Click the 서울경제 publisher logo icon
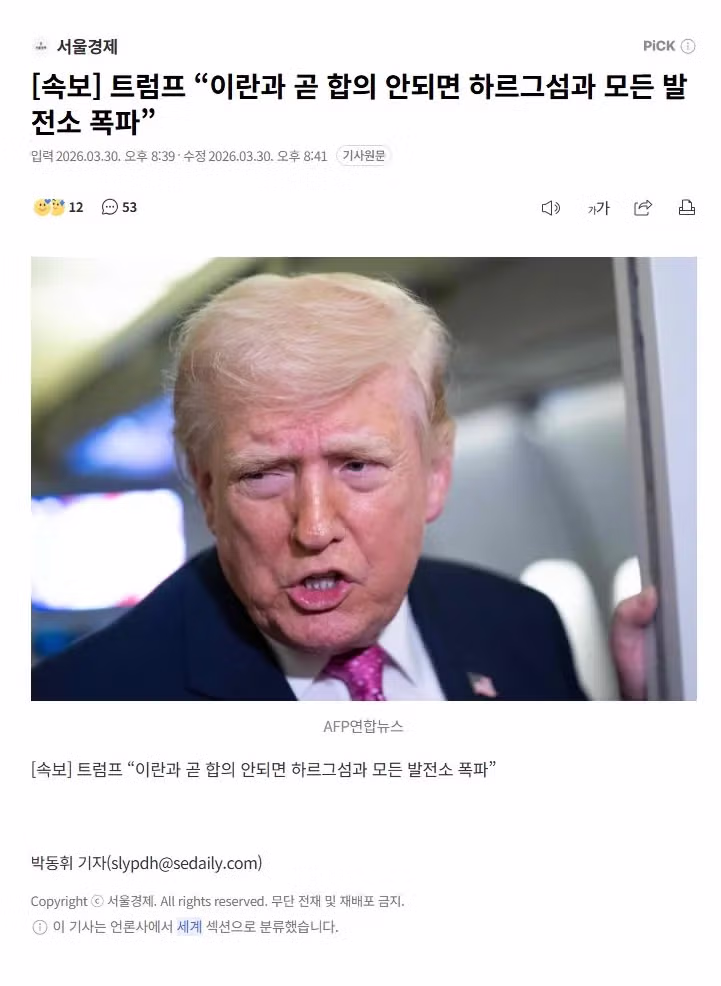The width and height of the screenshot is (721, 986). [40, 47]
